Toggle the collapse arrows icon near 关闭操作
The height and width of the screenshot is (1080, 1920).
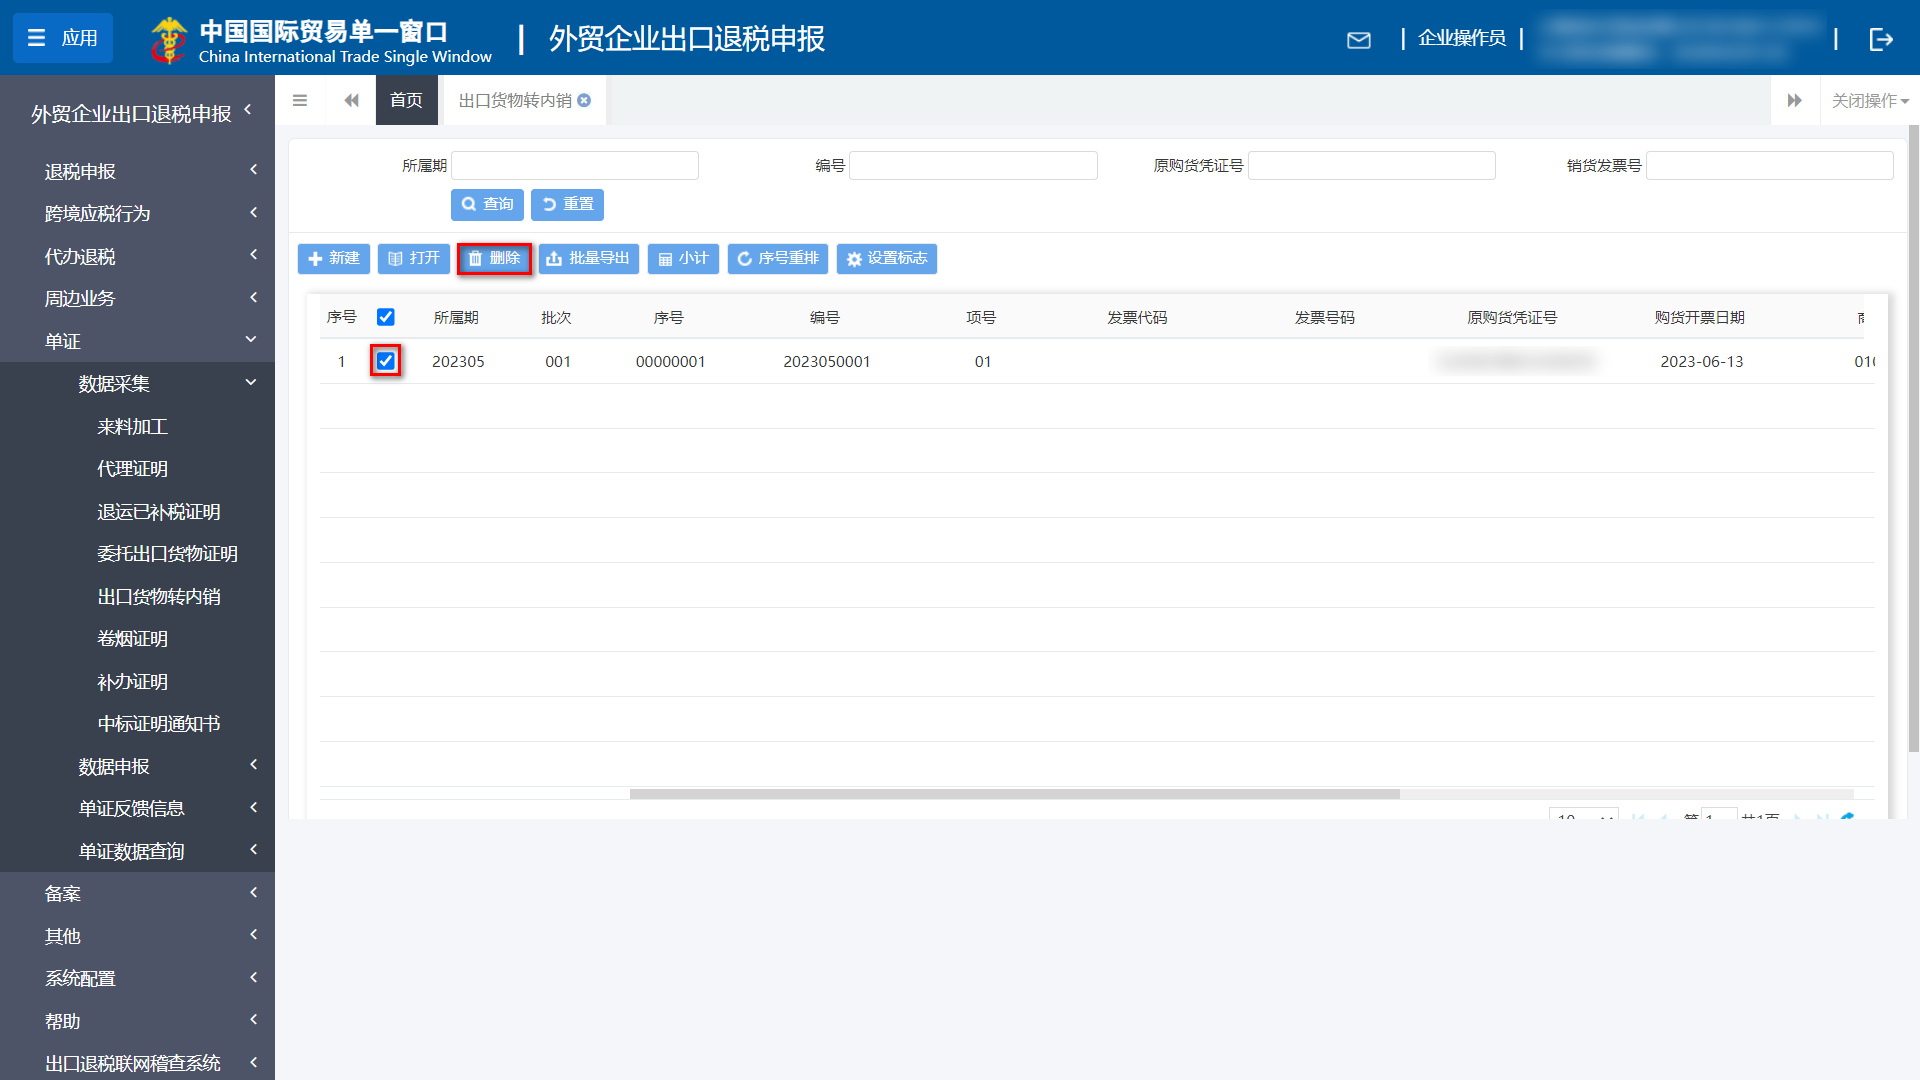click(x=1796, y=100)
